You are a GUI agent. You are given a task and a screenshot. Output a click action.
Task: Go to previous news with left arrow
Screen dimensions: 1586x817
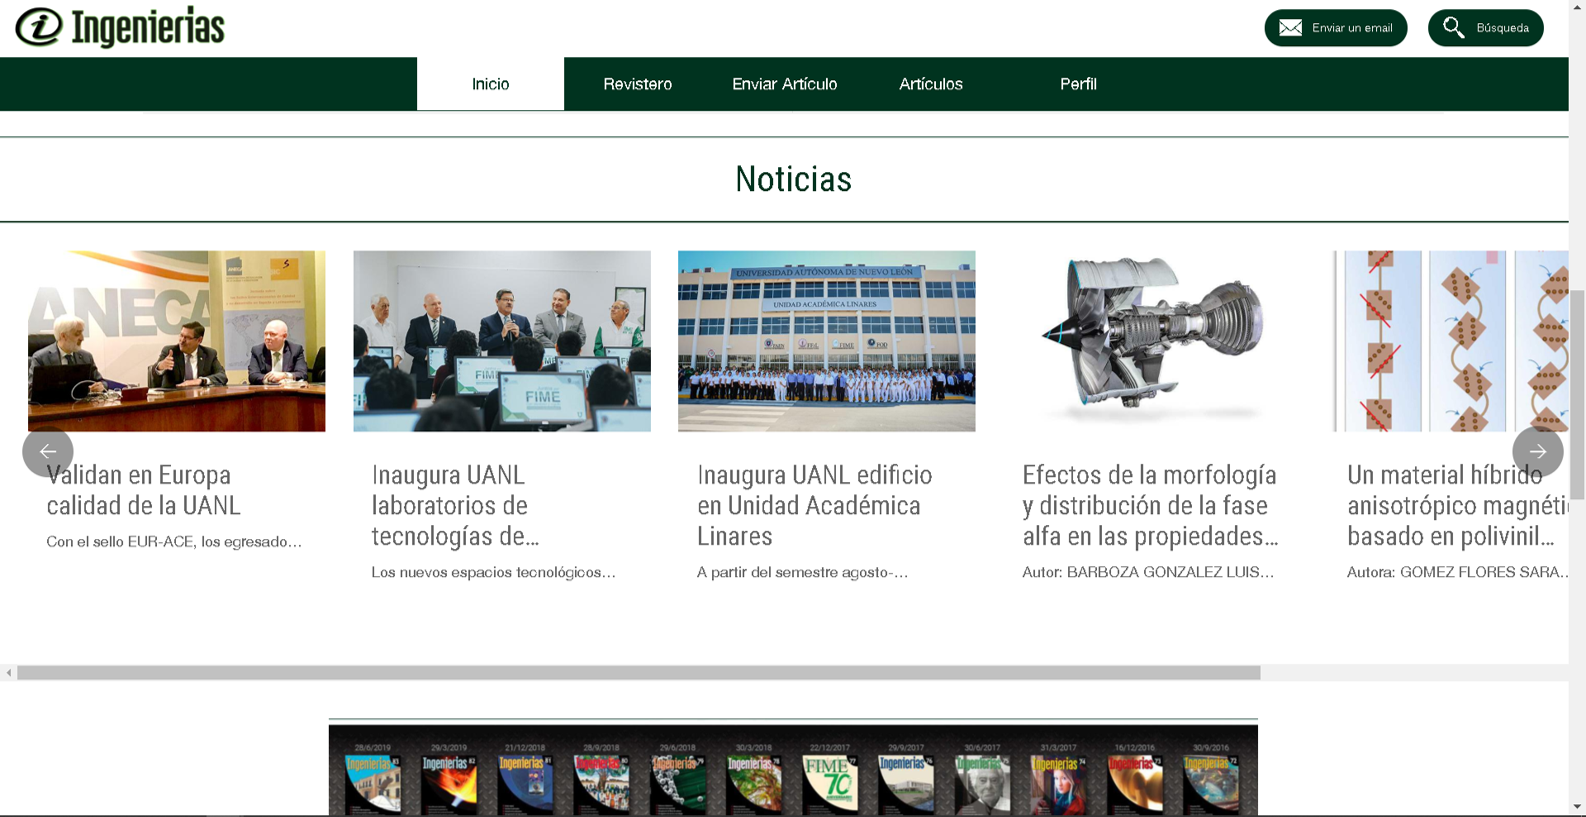pos(48,452)
